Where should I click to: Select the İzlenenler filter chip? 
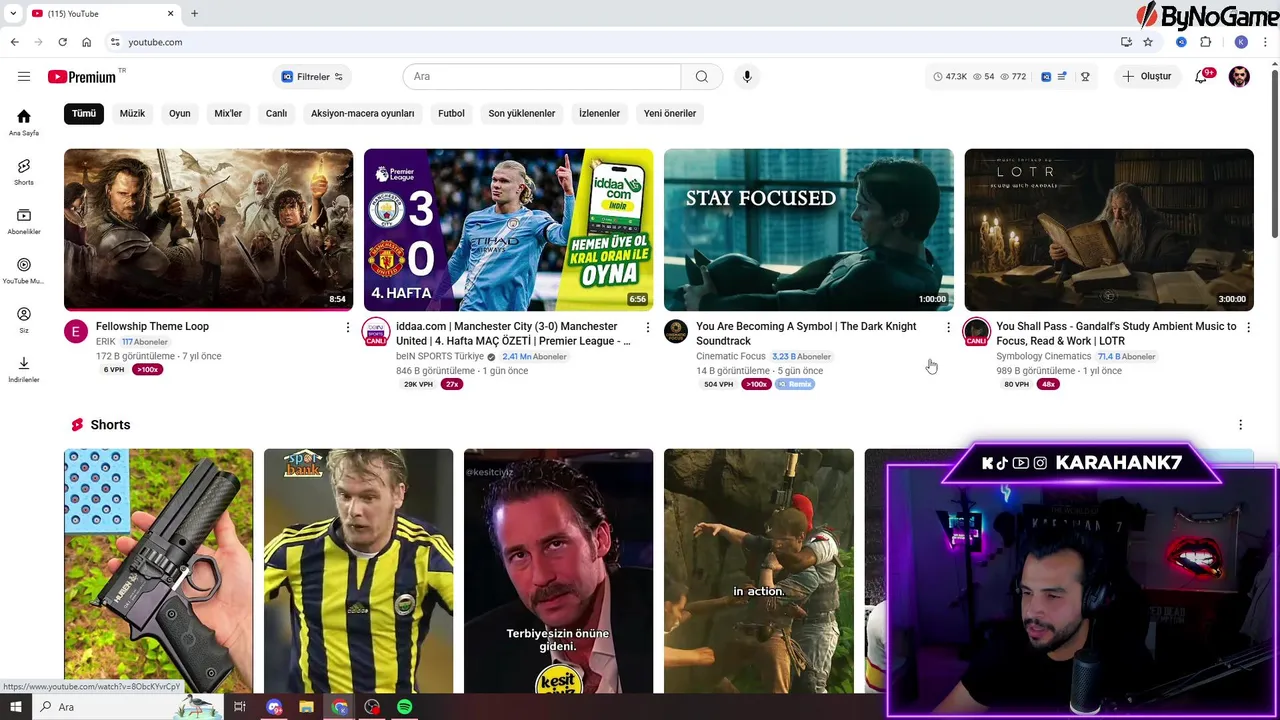tap(599, 113)
